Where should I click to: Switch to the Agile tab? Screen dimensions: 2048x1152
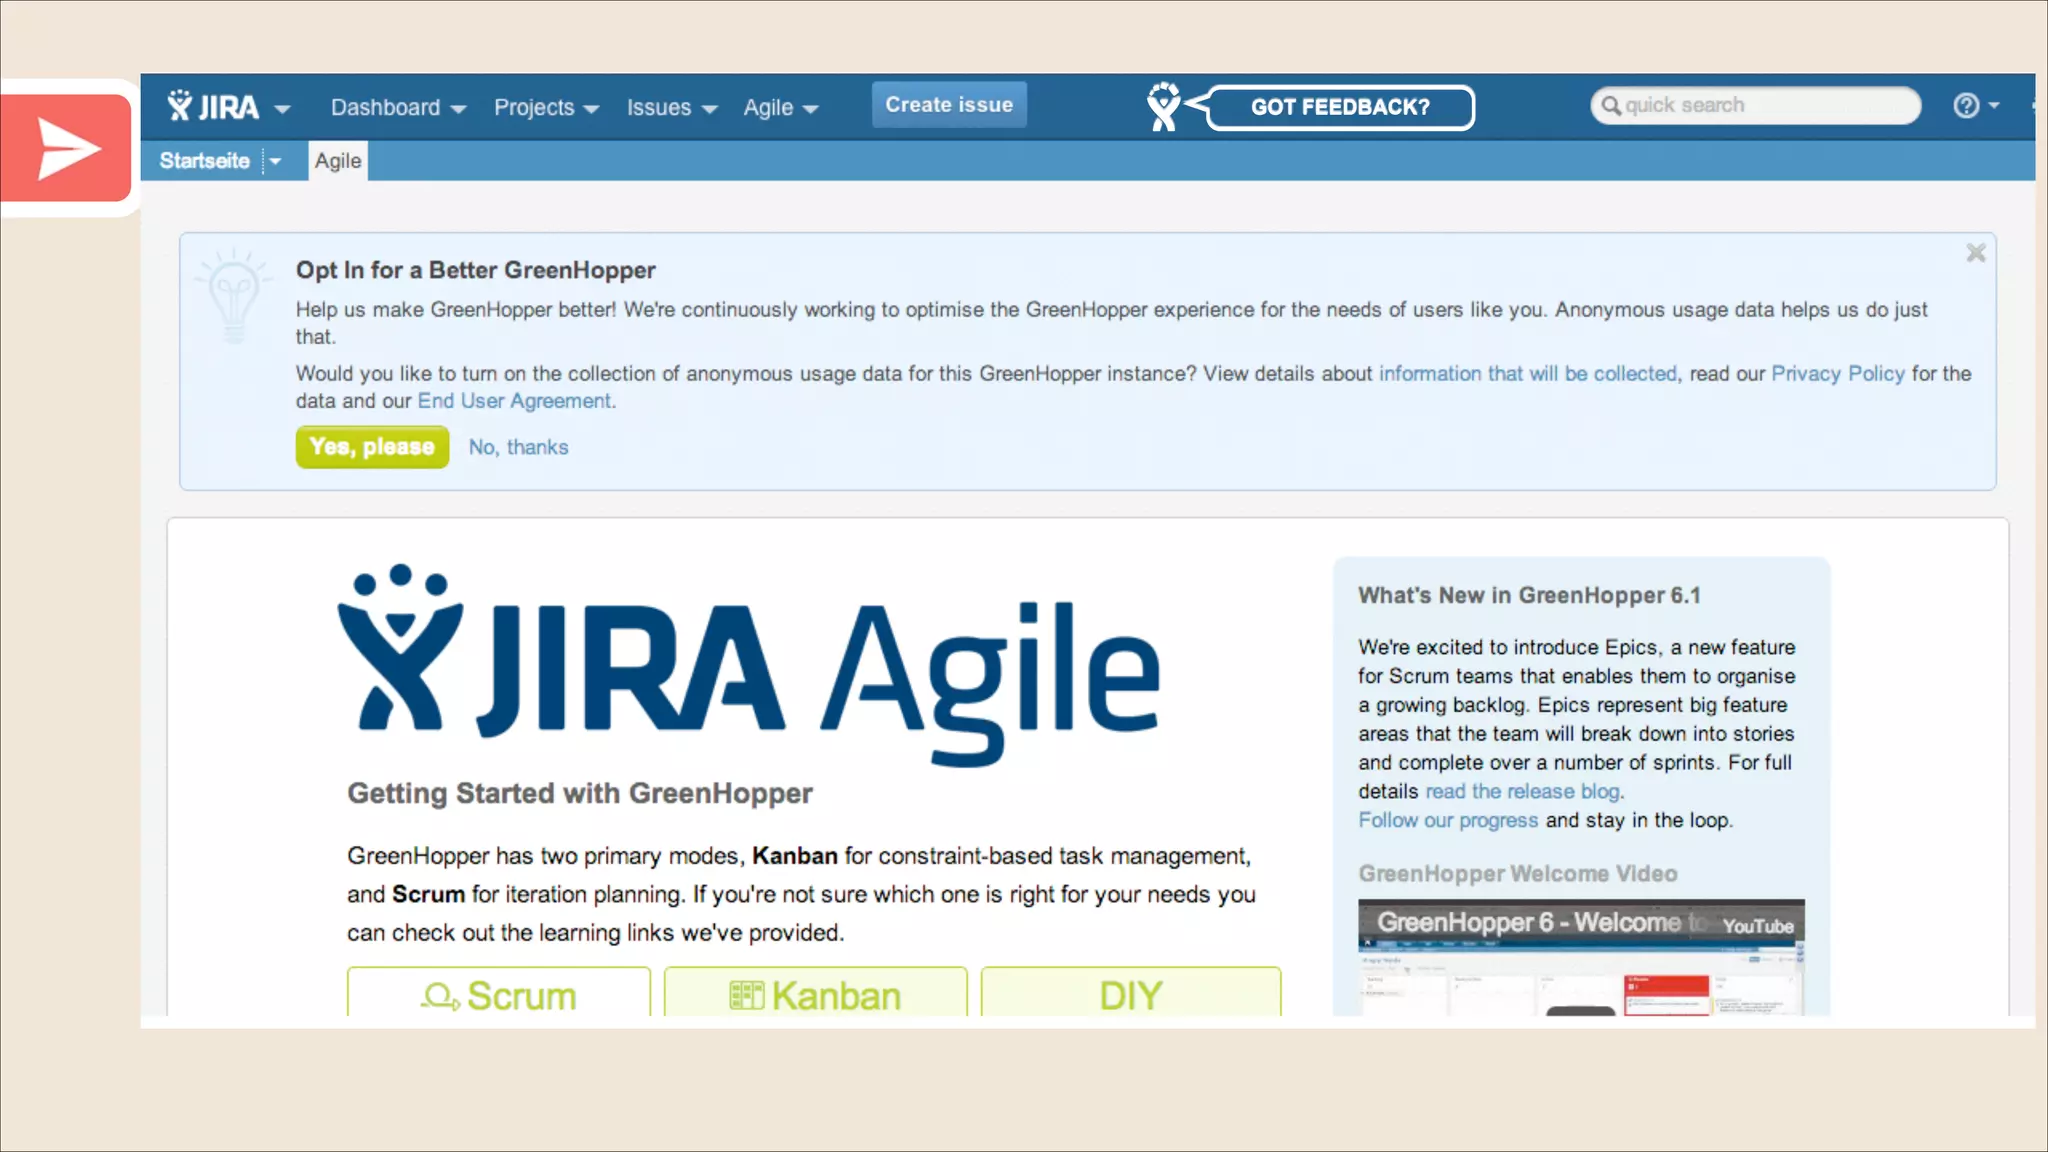click(x=338, y=161)
